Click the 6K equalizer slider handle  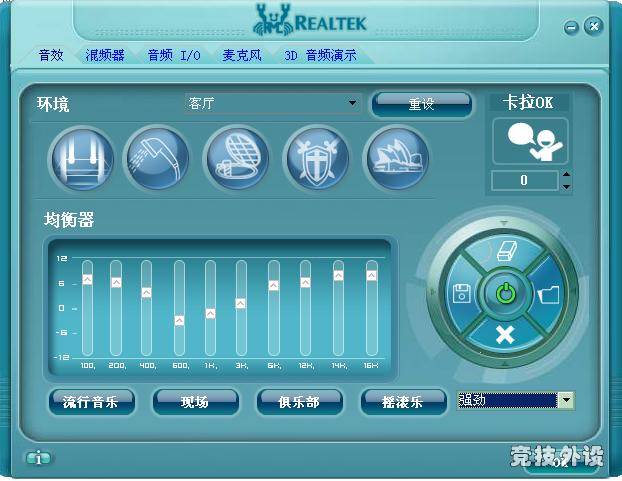[273, 285]
